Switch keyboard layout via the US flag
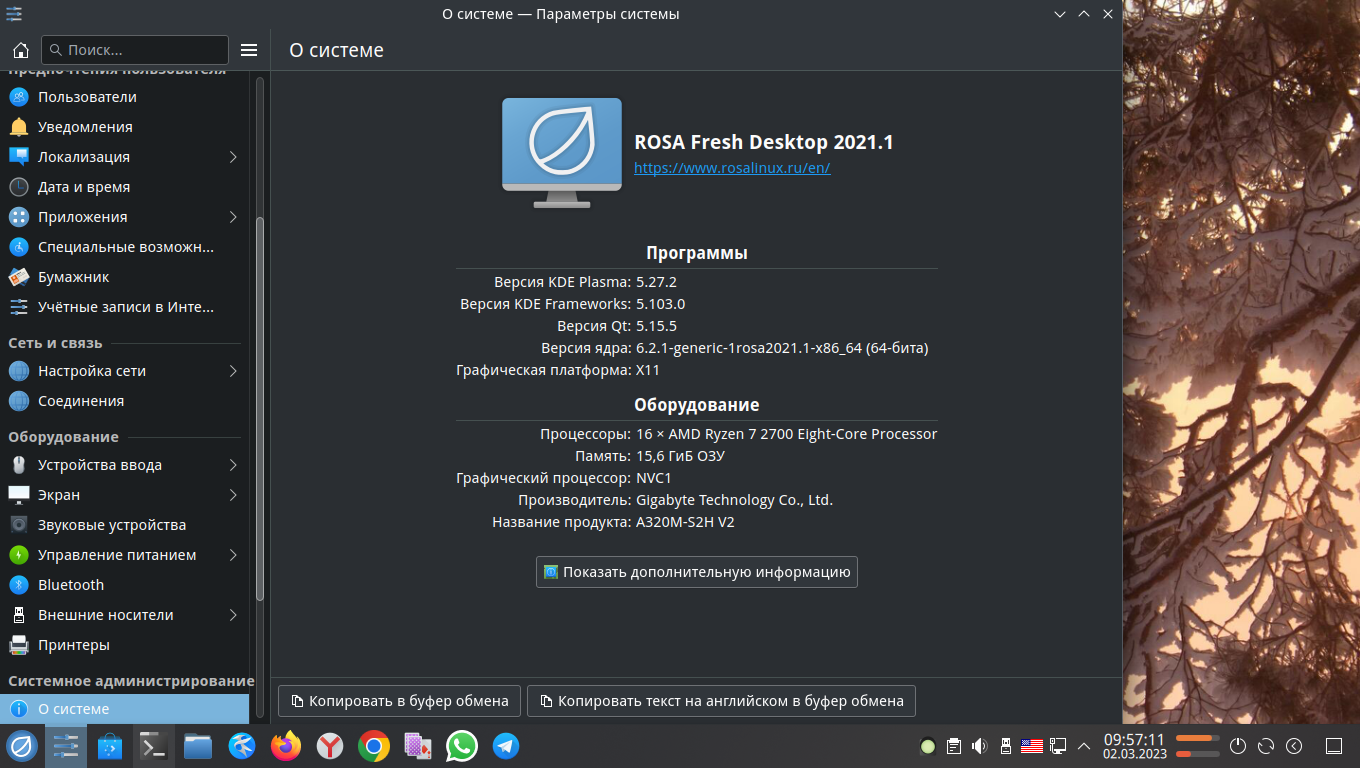1360x768 pixels. coord(1032,746)
